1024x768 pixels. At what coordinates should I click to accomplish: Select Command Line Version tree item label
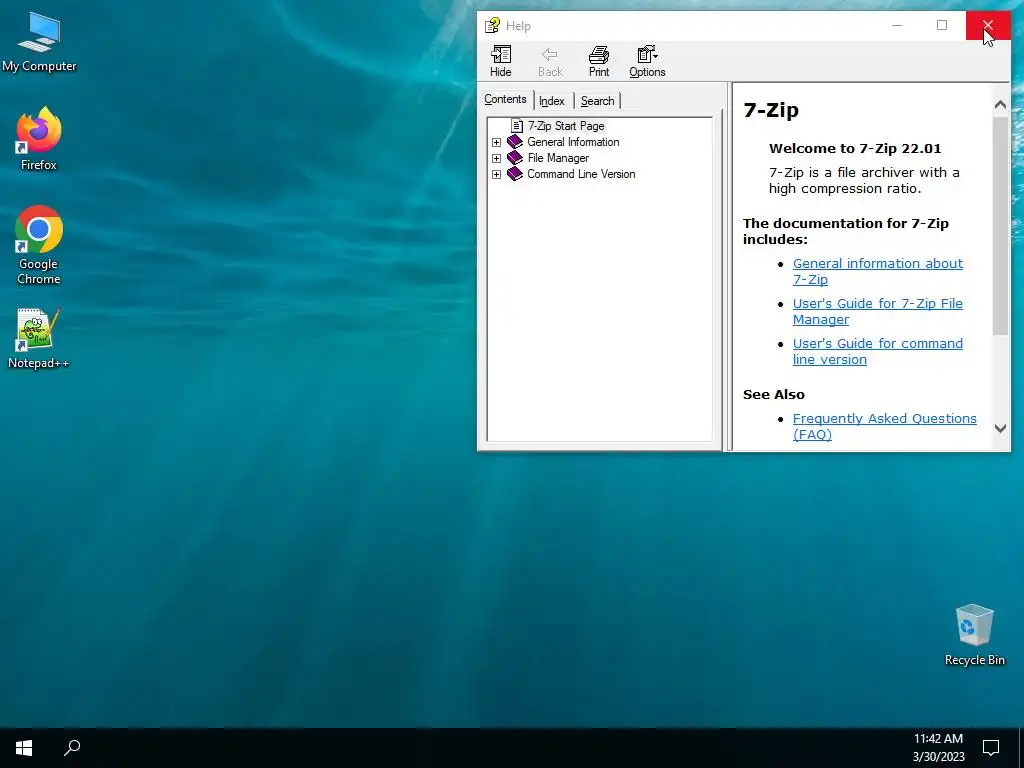581,174
